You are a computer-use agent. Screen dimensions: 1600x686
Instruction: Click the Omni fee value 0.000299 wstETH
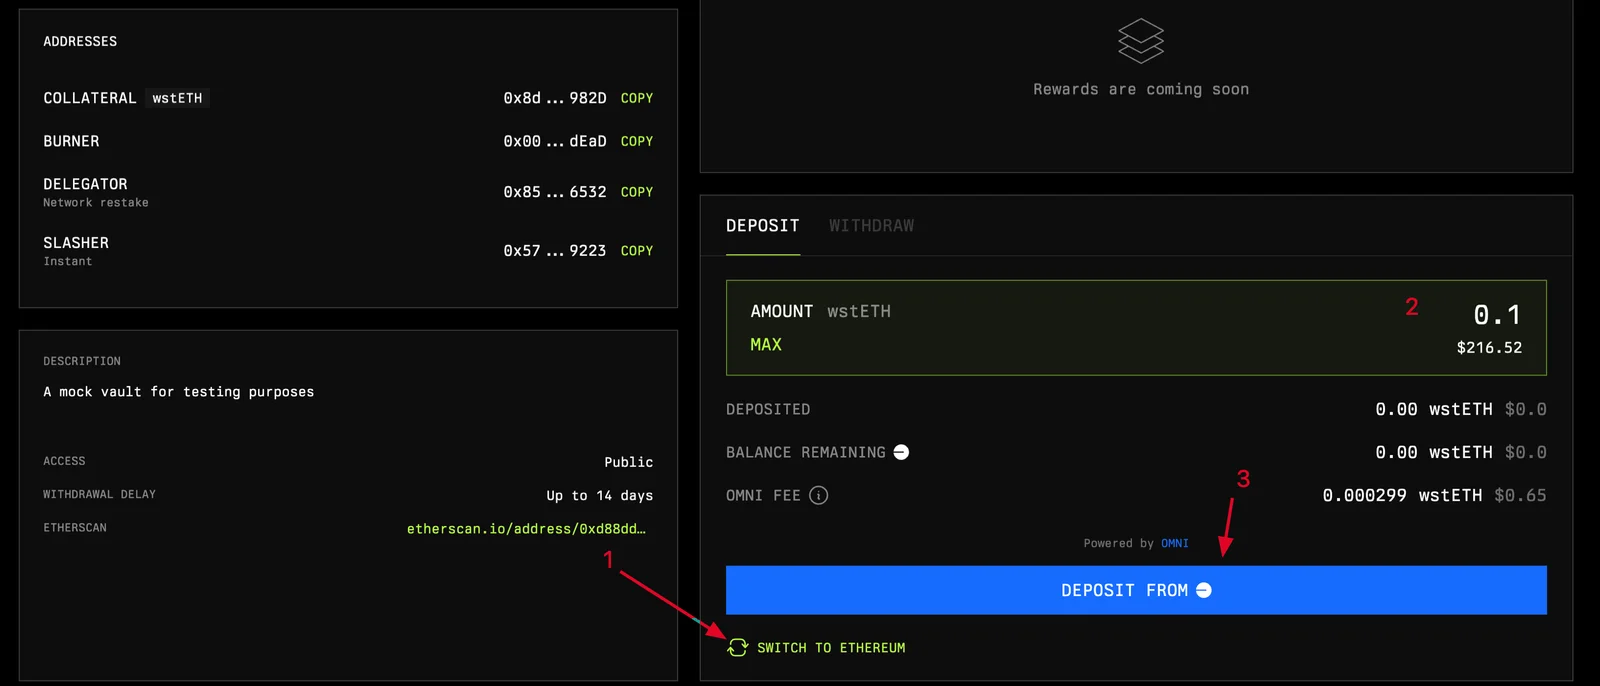[1402, 495]
